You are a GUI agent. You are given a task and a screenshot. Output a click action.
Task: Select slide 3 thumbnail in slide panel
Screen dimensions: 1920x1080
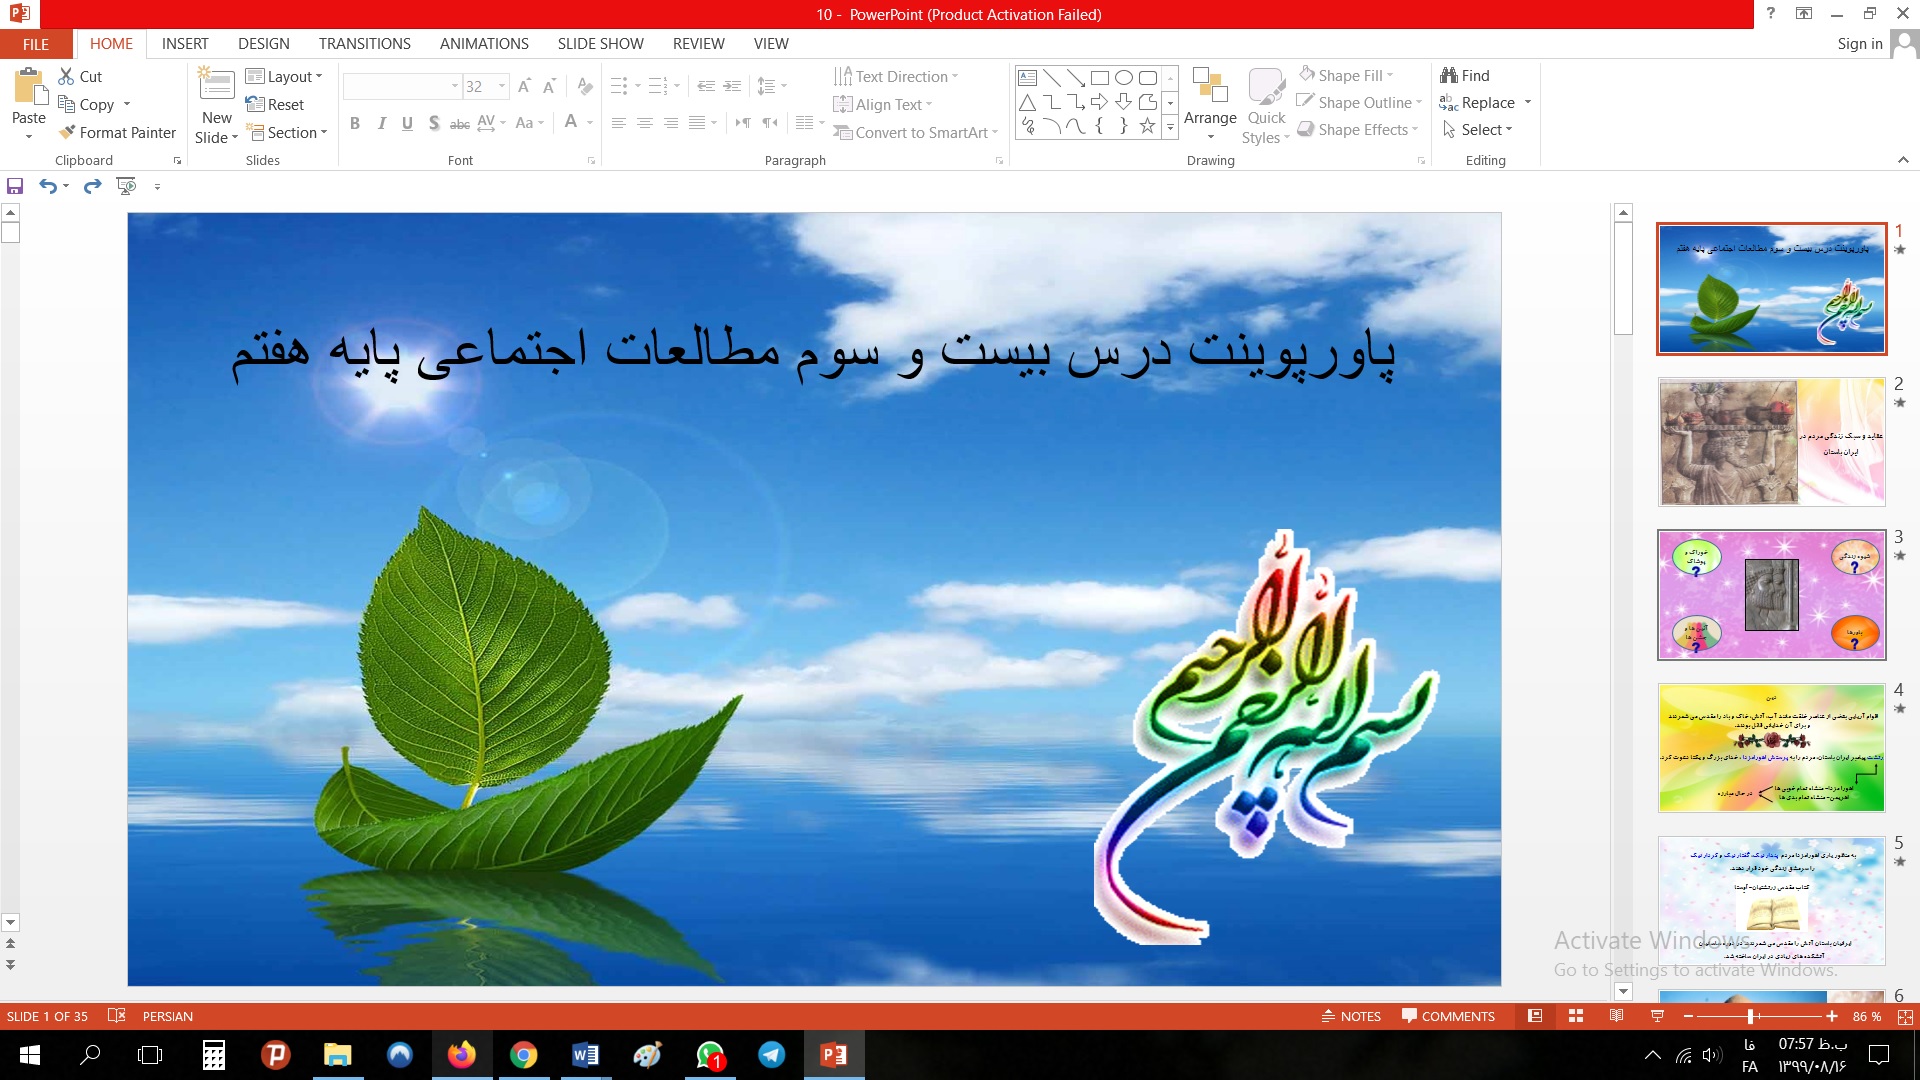pyautogui.click(x=1771, y=595)
